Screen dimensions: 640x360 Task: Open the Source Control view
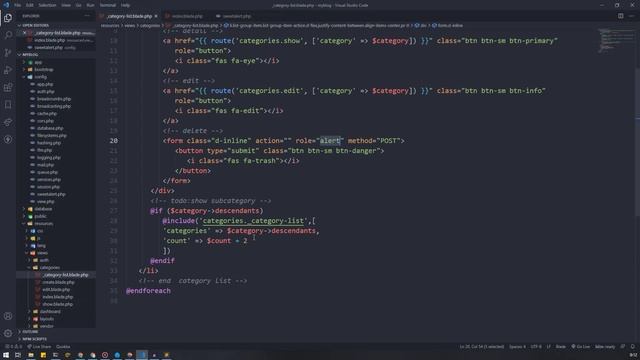coord(8,53)
